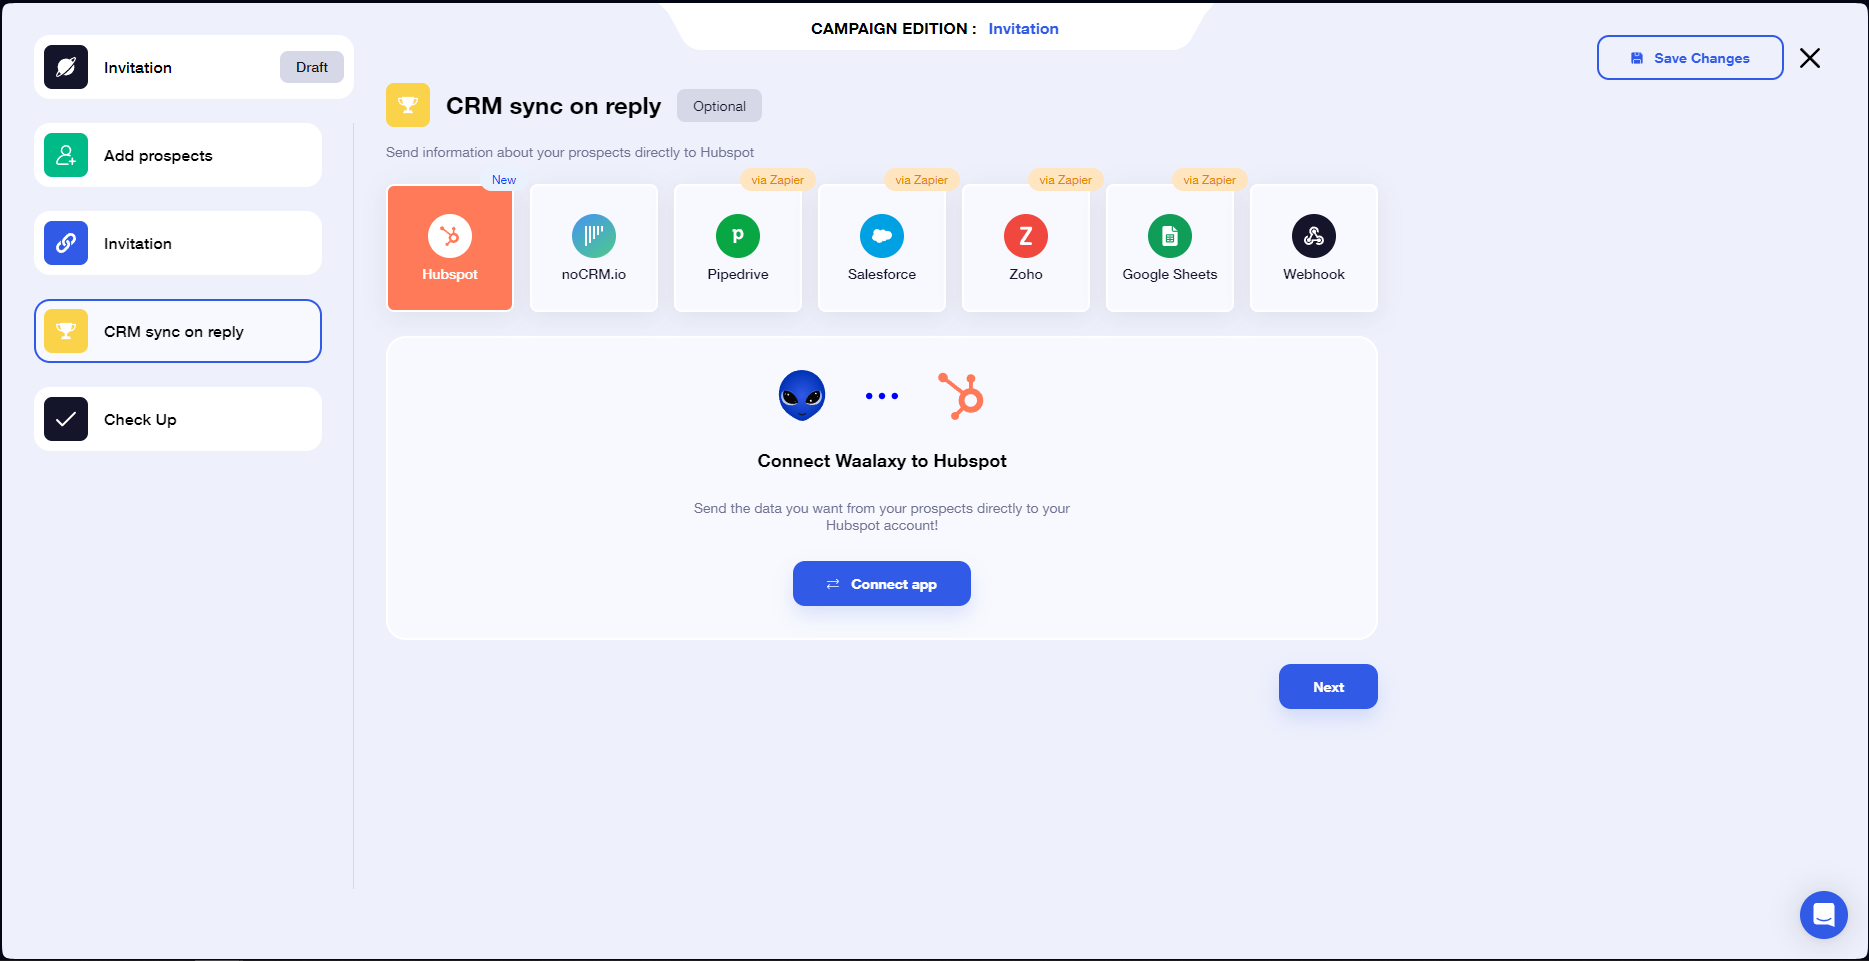Choose the noCRM.io integration card
1869x961 pixels.
pyautogui.click(x=594, y=248)
